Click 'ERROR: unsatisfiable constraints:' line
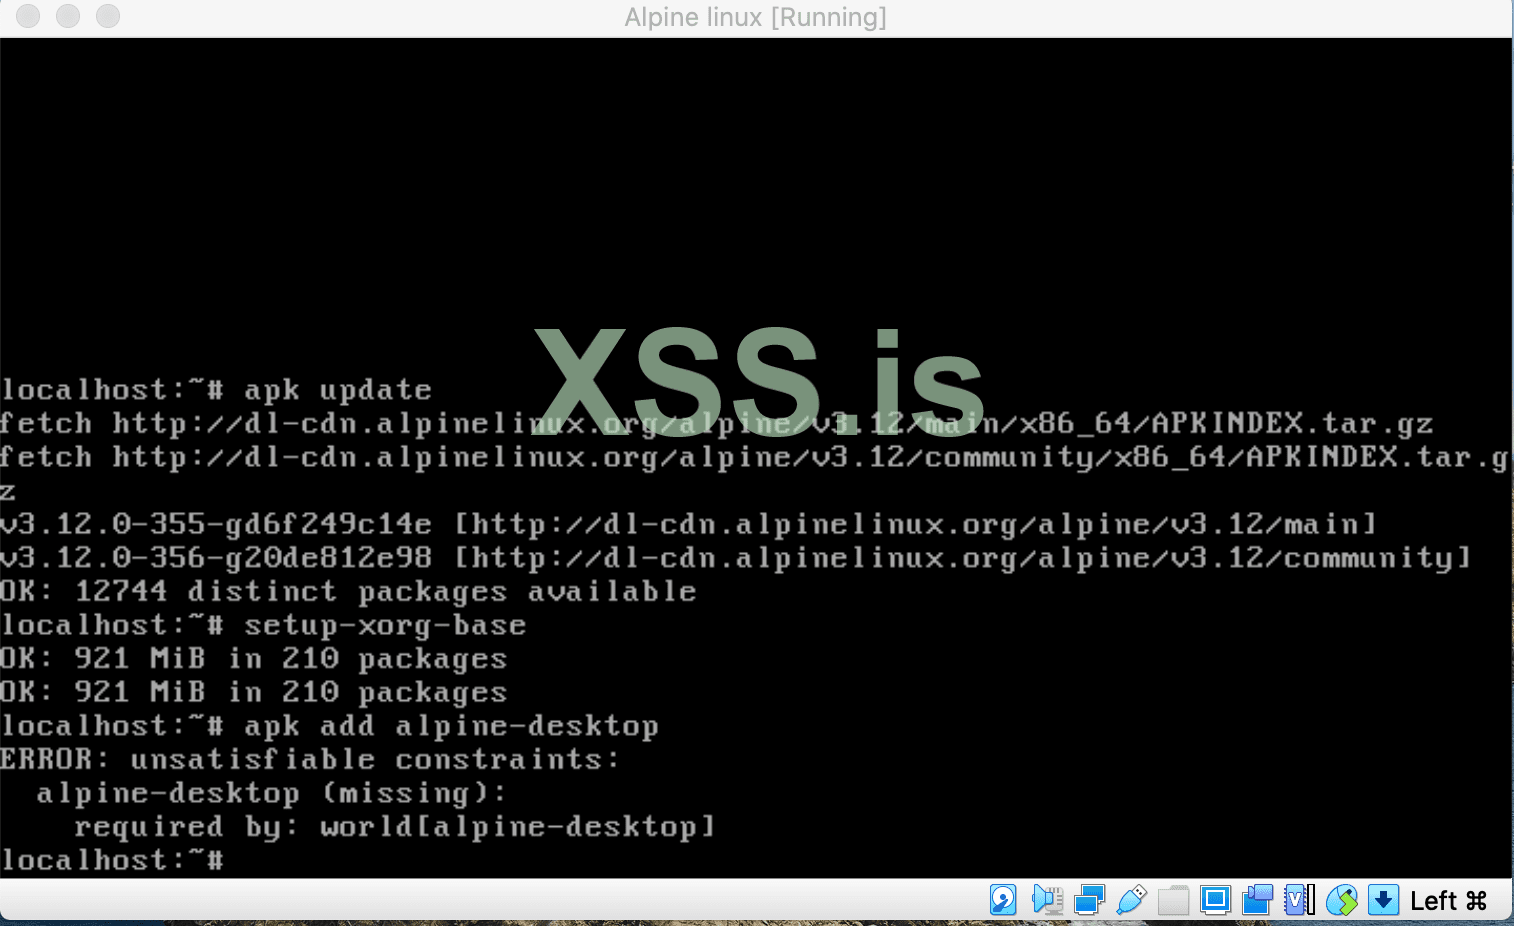This screenshot has width=1514, height=926. point(310,760)
